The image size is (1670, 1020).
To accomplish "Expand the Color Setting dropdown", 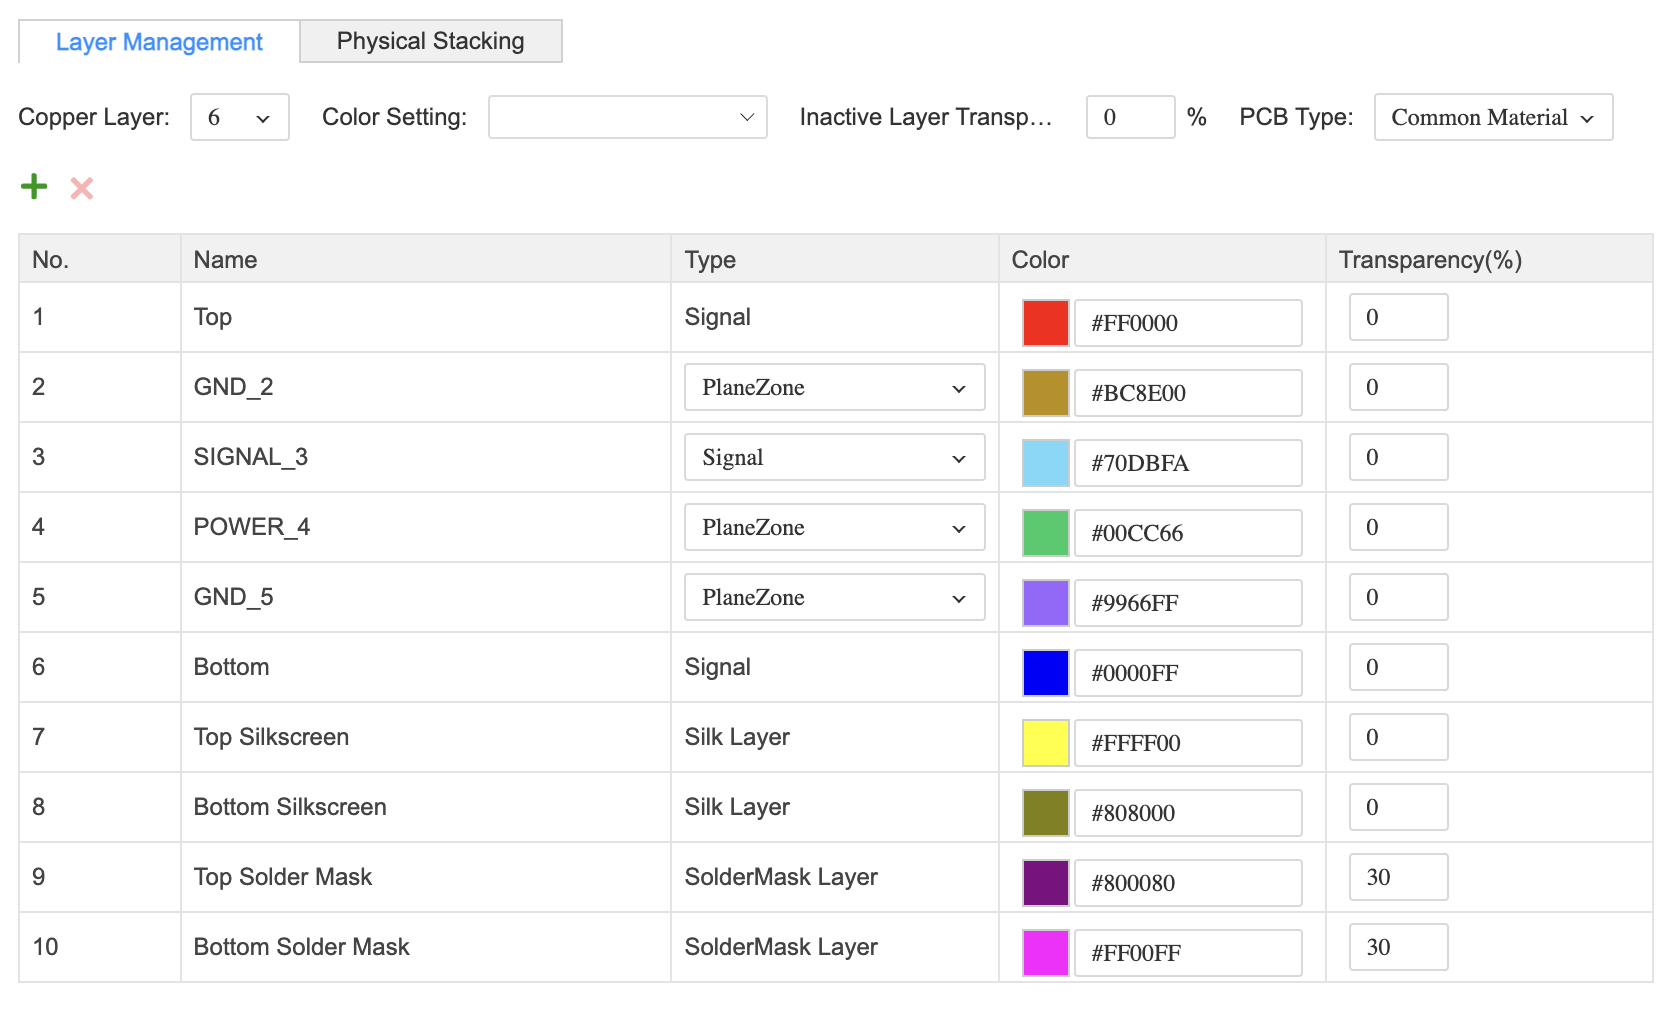I will [627, 117].
